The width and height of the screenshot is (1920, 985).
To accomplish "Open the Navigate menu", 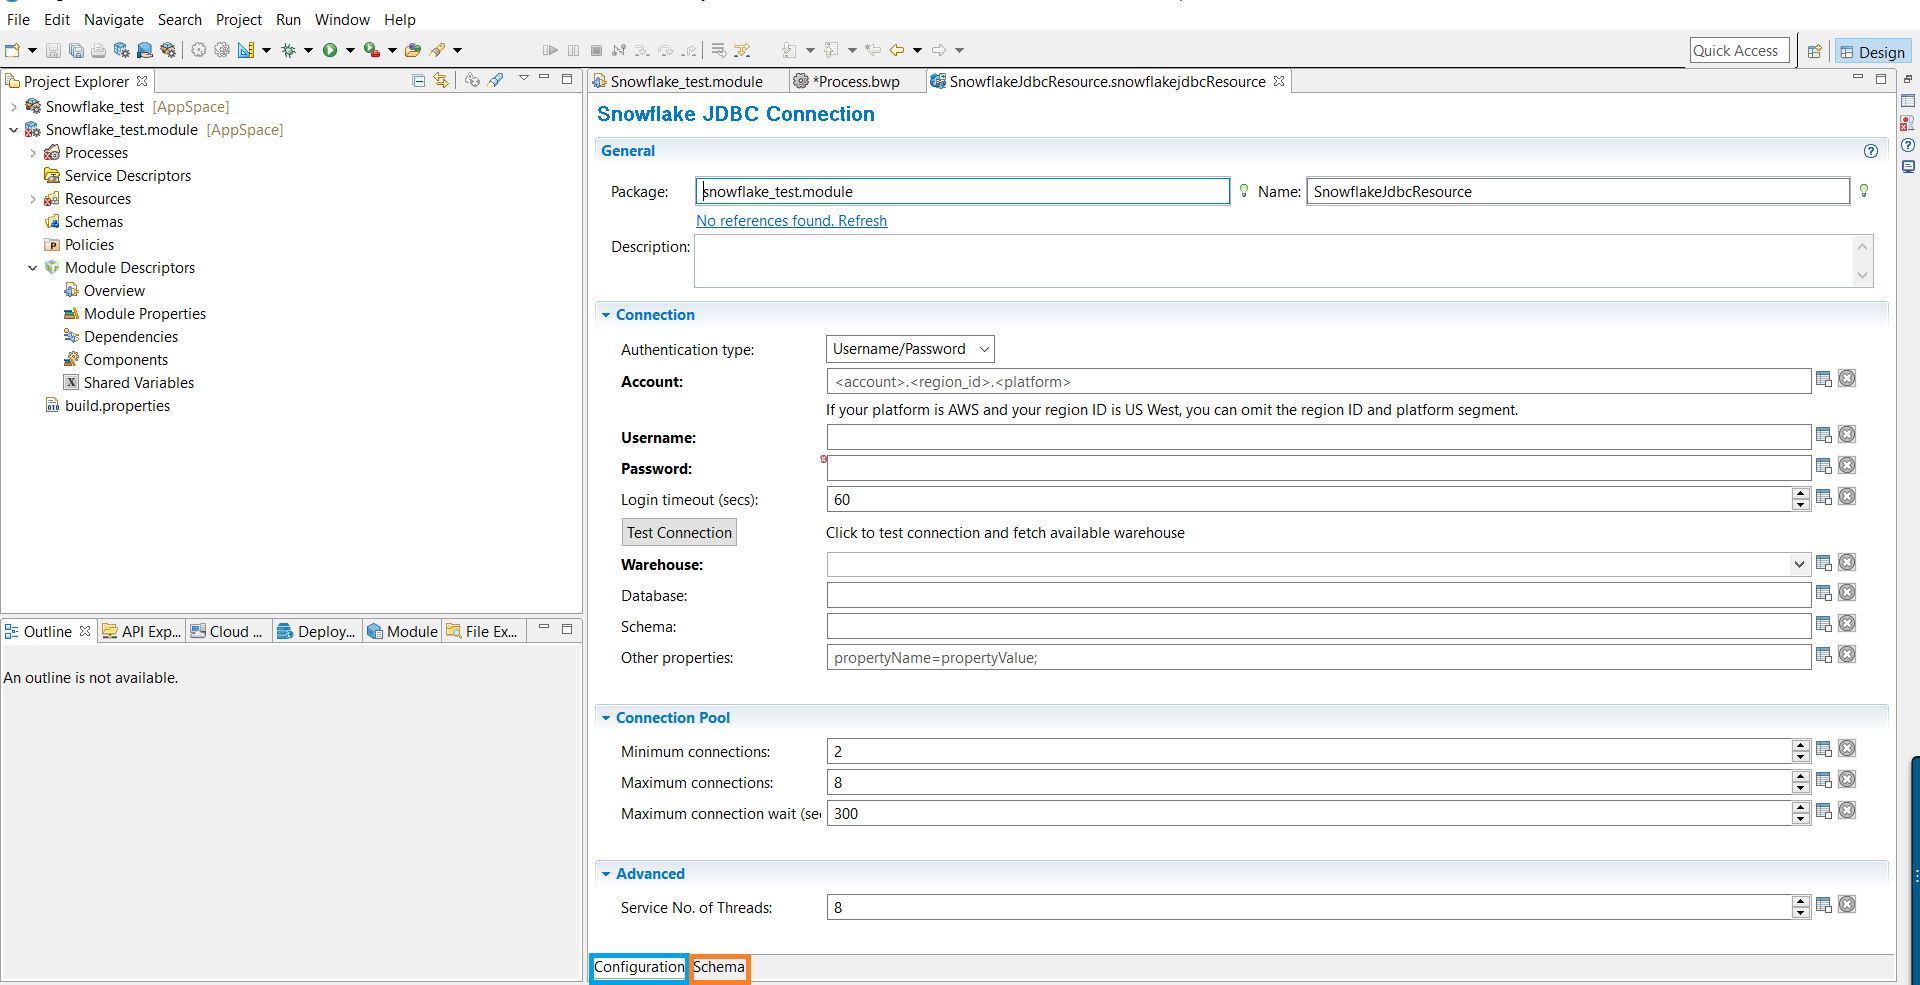I will 113,20.
